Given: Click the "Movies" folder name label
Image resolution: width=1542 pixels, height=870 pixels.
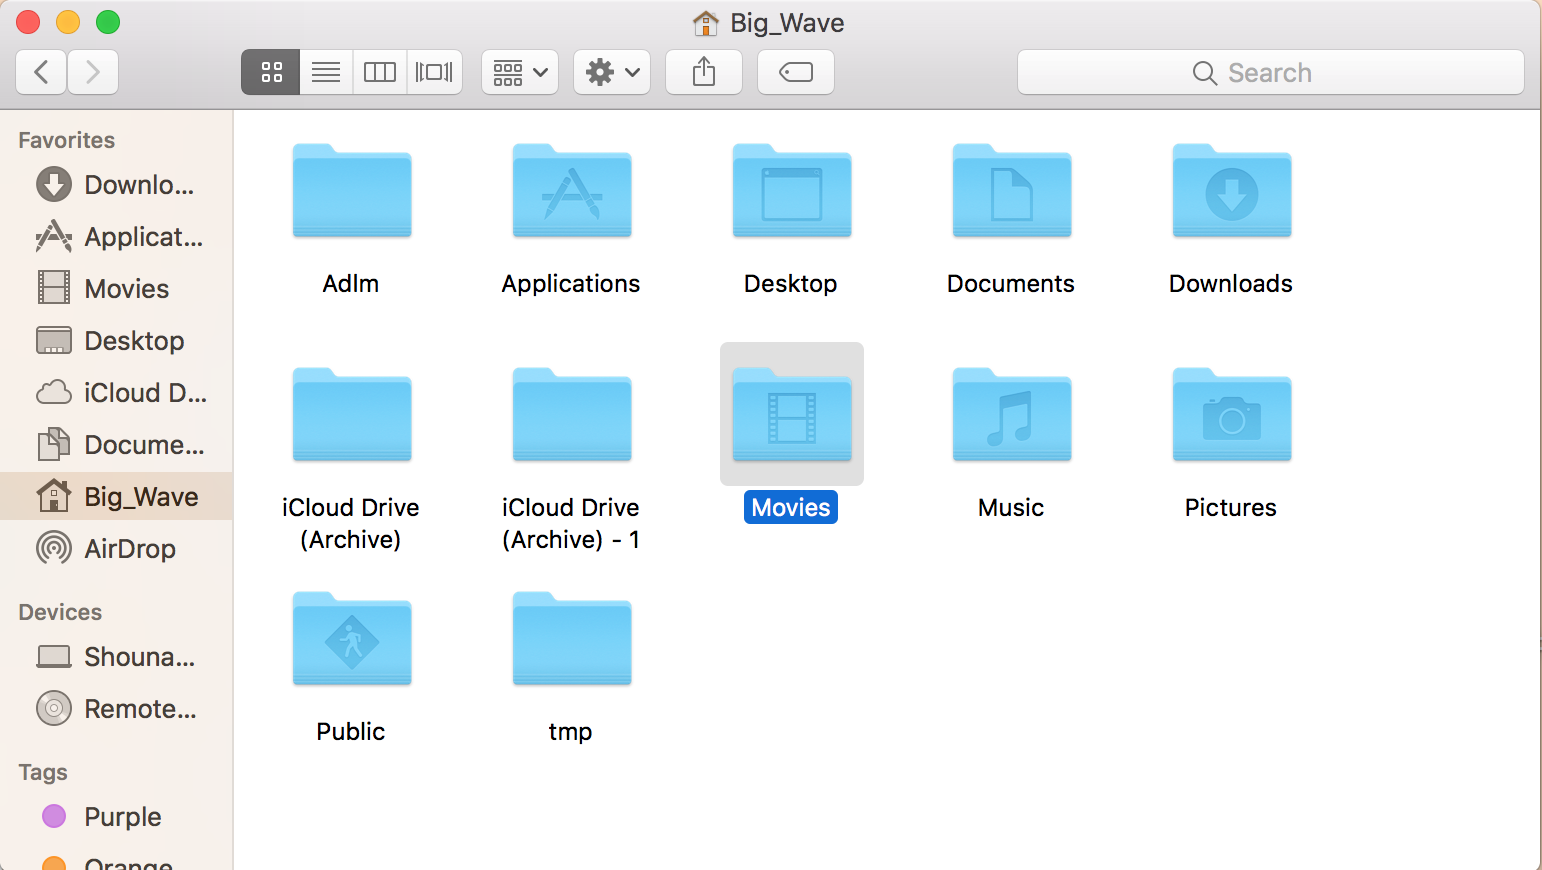Looking at the screenshot, I should click(791, 507).
